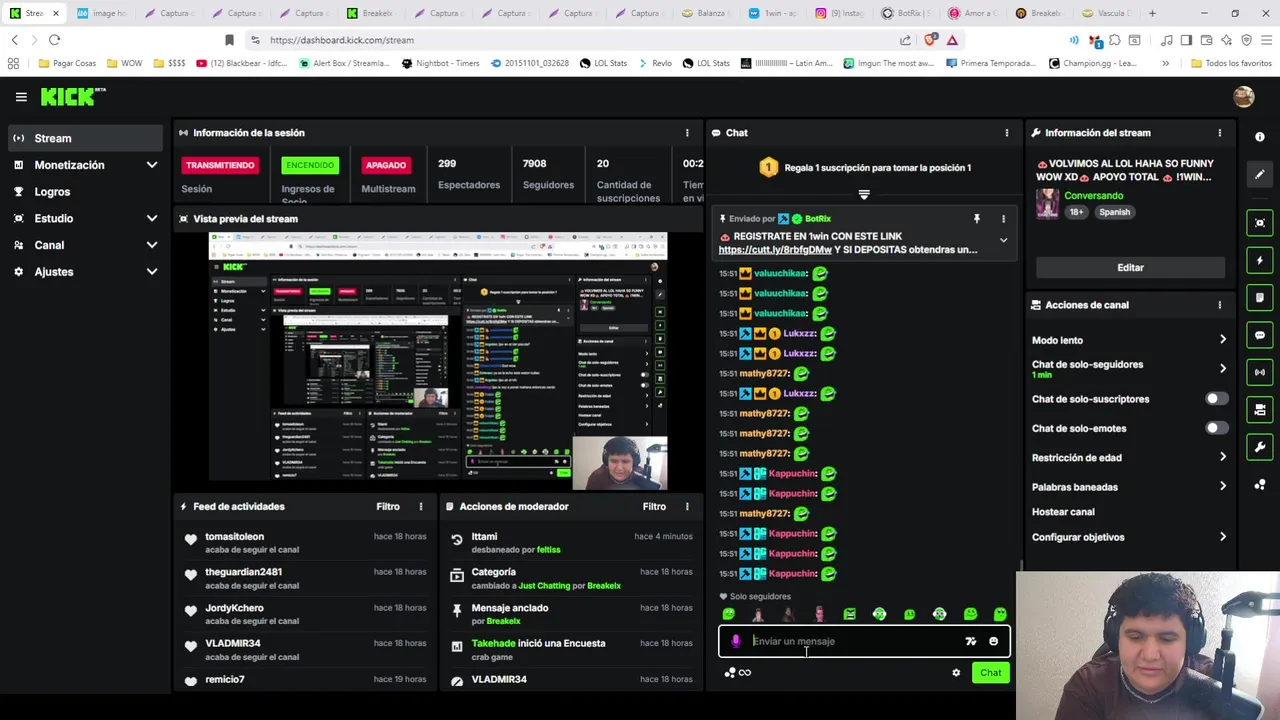Click the pencil edit icon in right sidebar
This screenshot has width=1280, height=720.
pos(1260,174)
